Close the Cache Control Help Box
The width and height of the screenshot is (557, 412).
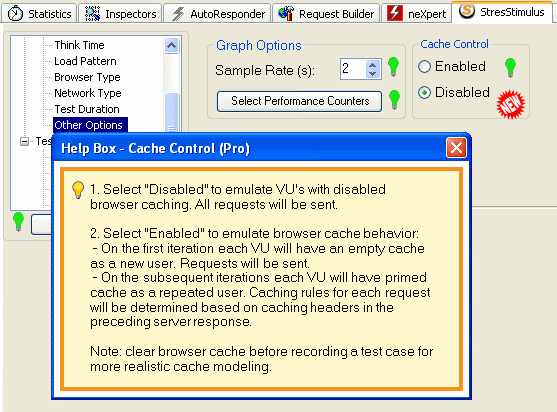click(456, 148)
